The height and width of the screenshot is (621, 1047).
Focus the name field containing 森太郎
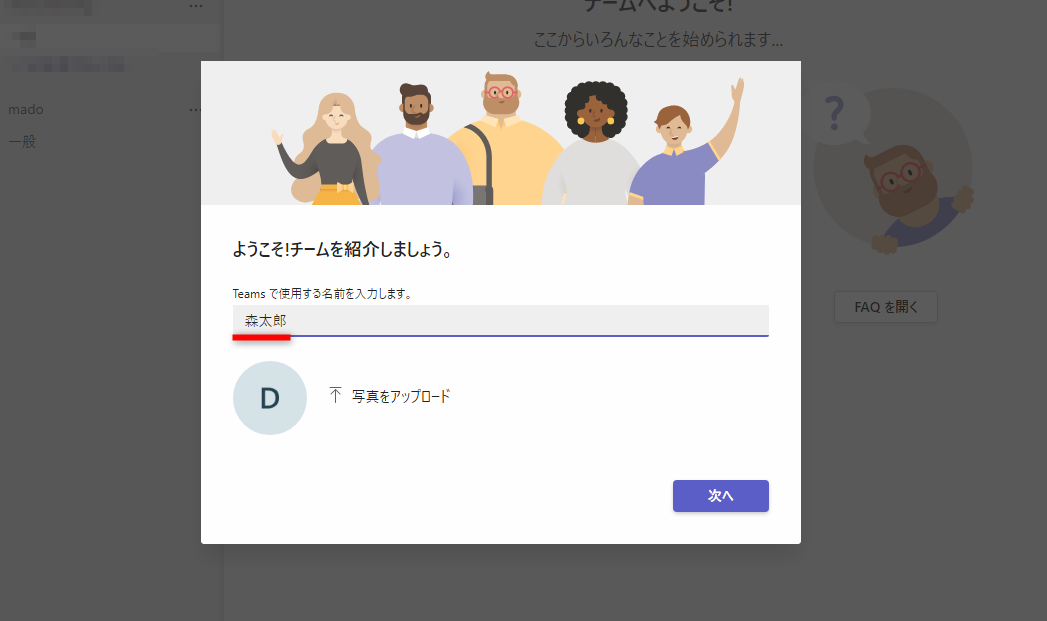(500, 319)
